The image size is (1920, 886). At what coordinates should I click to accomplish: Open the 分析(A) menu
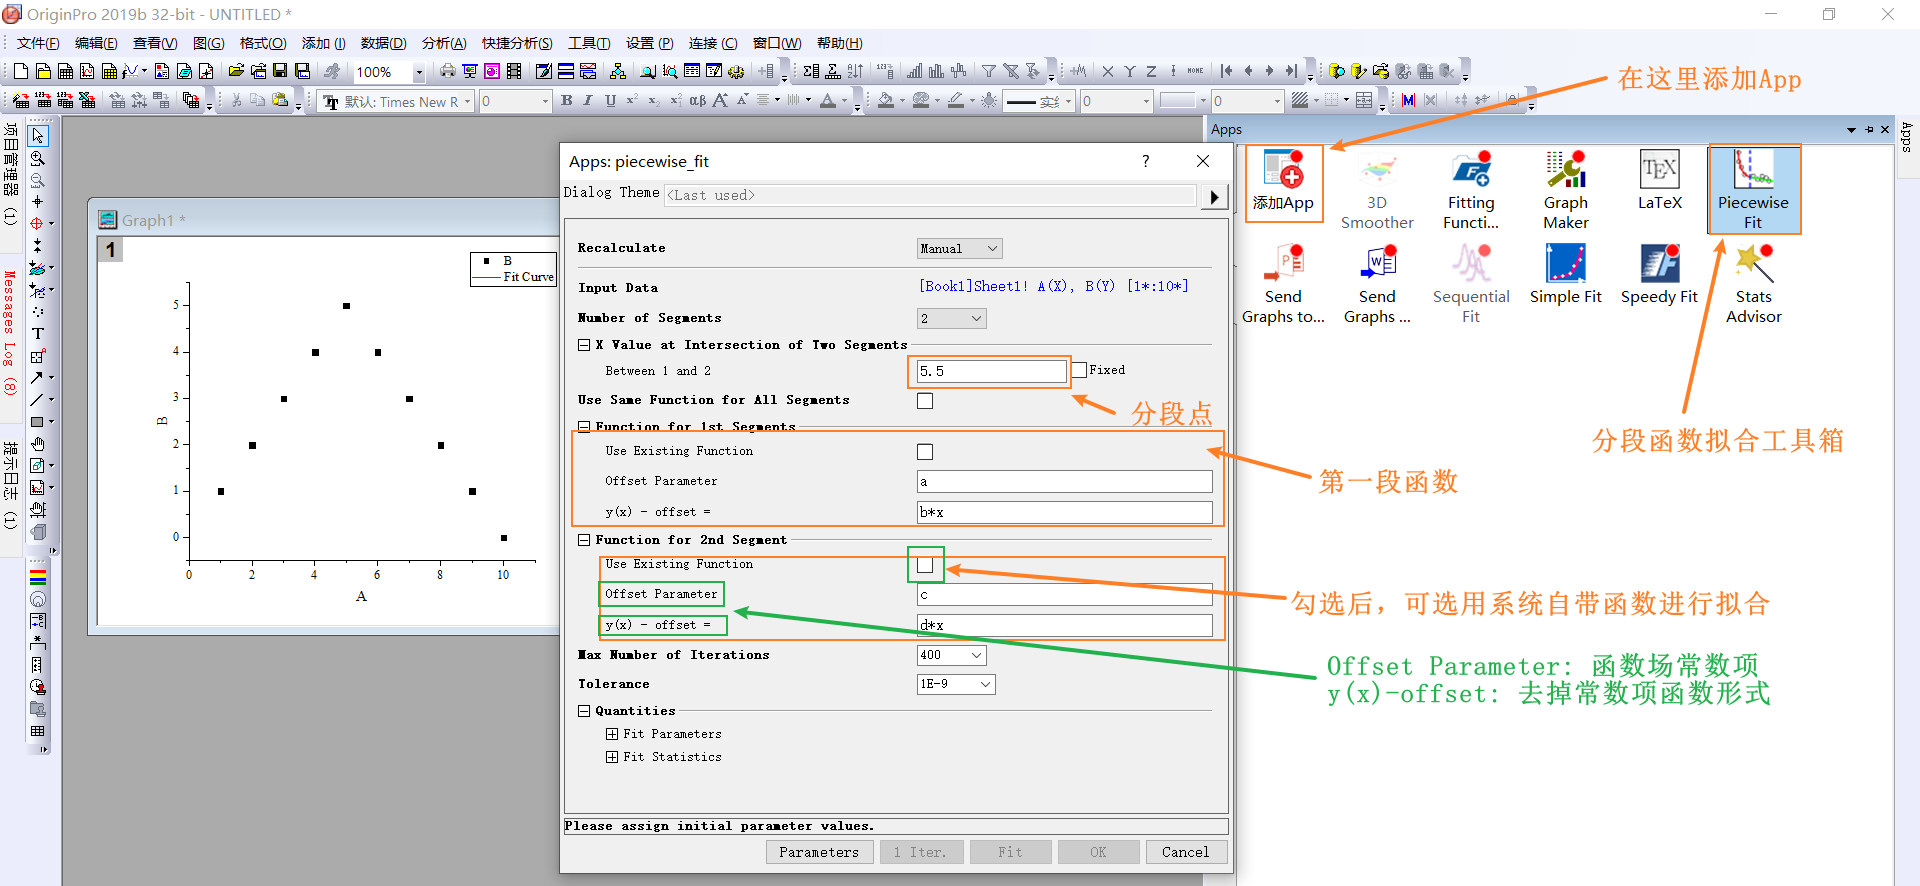click(x=444, y=43)
